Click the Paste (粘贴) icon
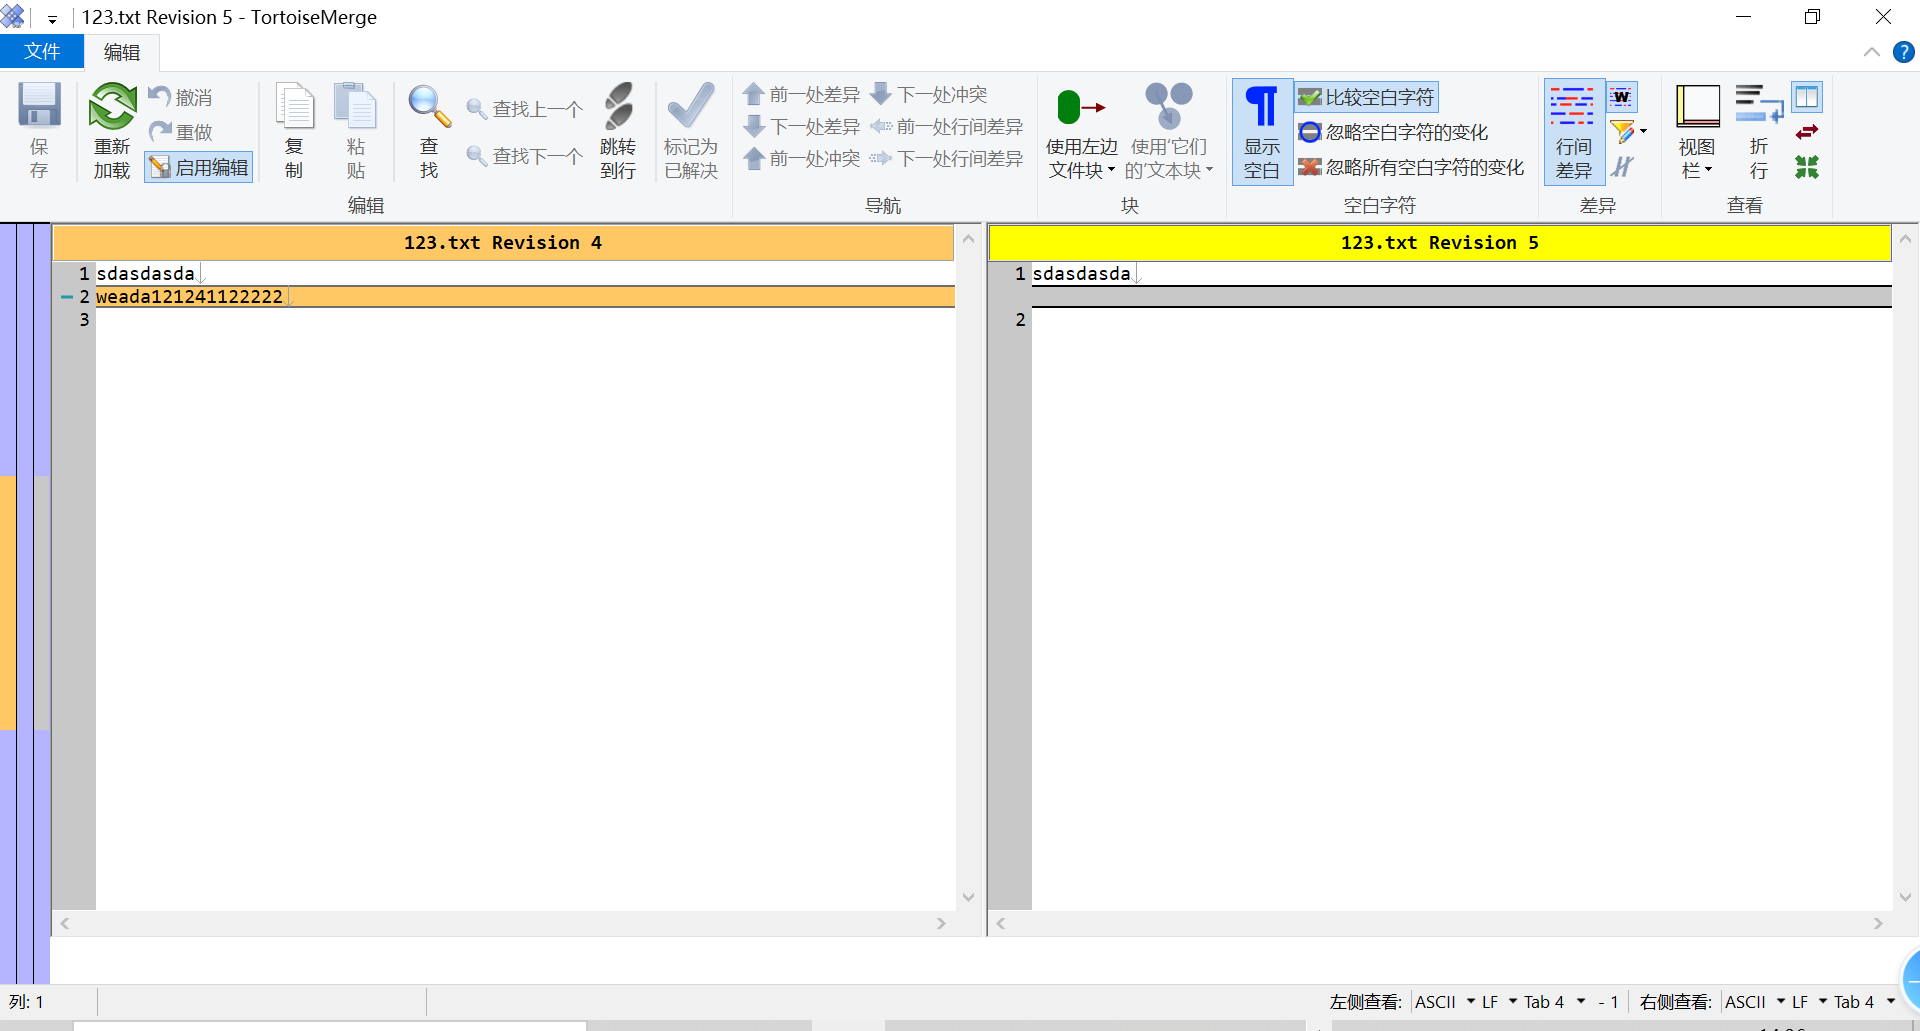Screen dimensions: 1920x1031 (356, 106)
